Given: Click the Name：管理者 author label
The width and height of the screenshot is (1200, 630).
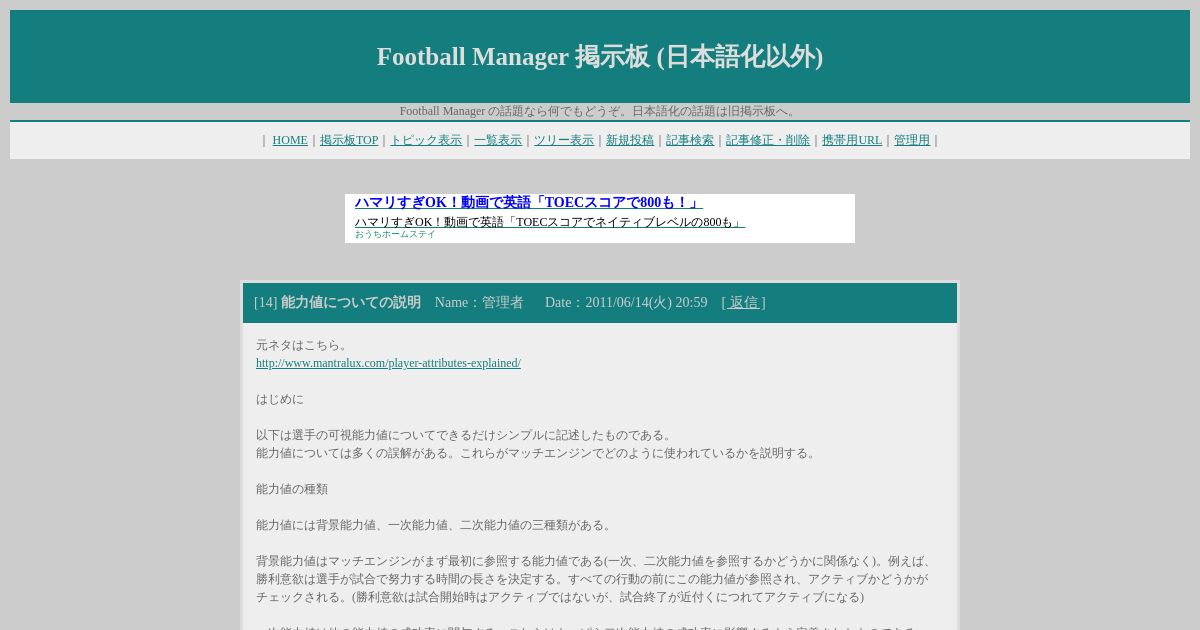Looking at the screenshot, I should click(479, 303).
